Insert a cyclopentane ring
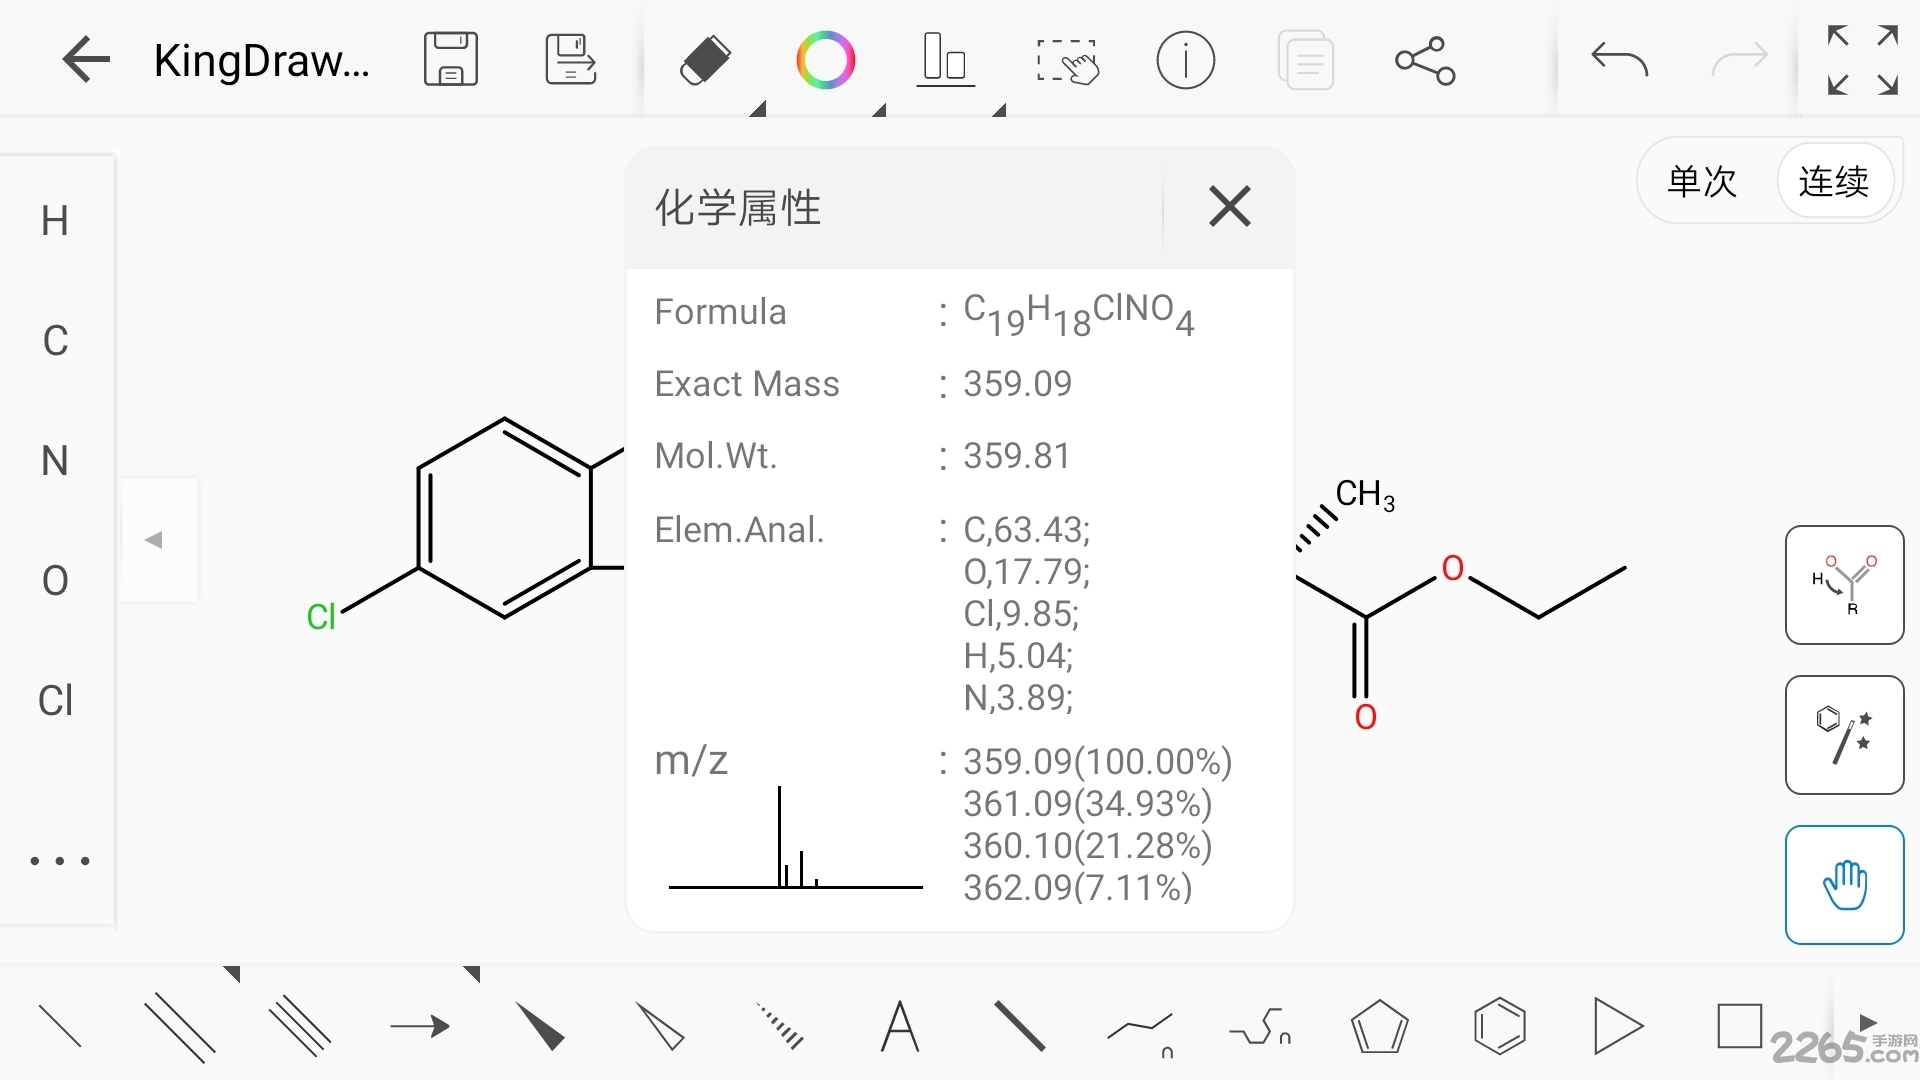 coord(1380,1027)
